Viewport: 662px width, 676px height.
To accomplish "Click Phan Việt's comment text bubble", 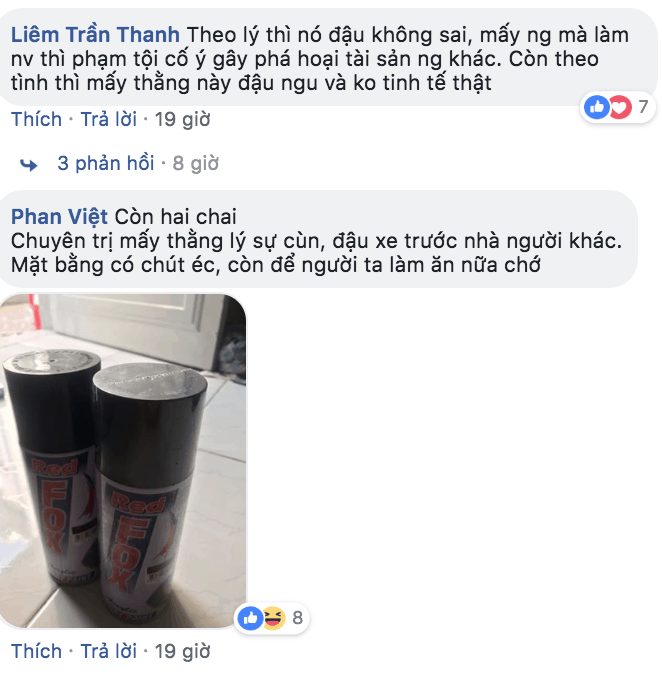I will tap(318, 239).
